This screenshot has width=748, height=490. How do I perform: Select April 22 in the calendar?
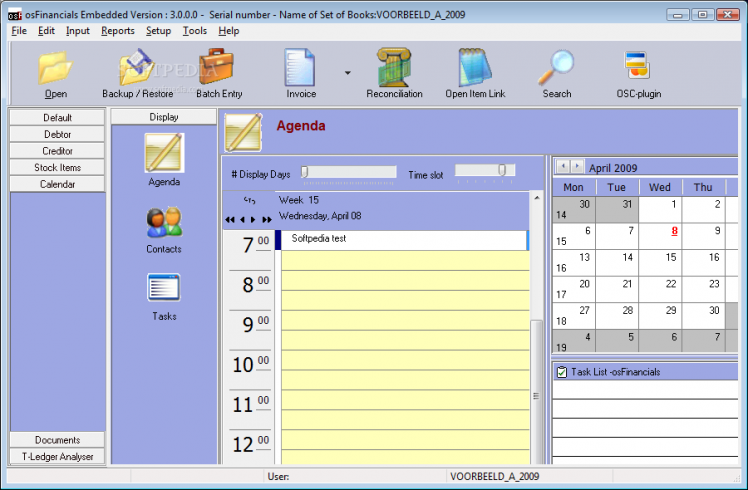(x=660, y=289)
